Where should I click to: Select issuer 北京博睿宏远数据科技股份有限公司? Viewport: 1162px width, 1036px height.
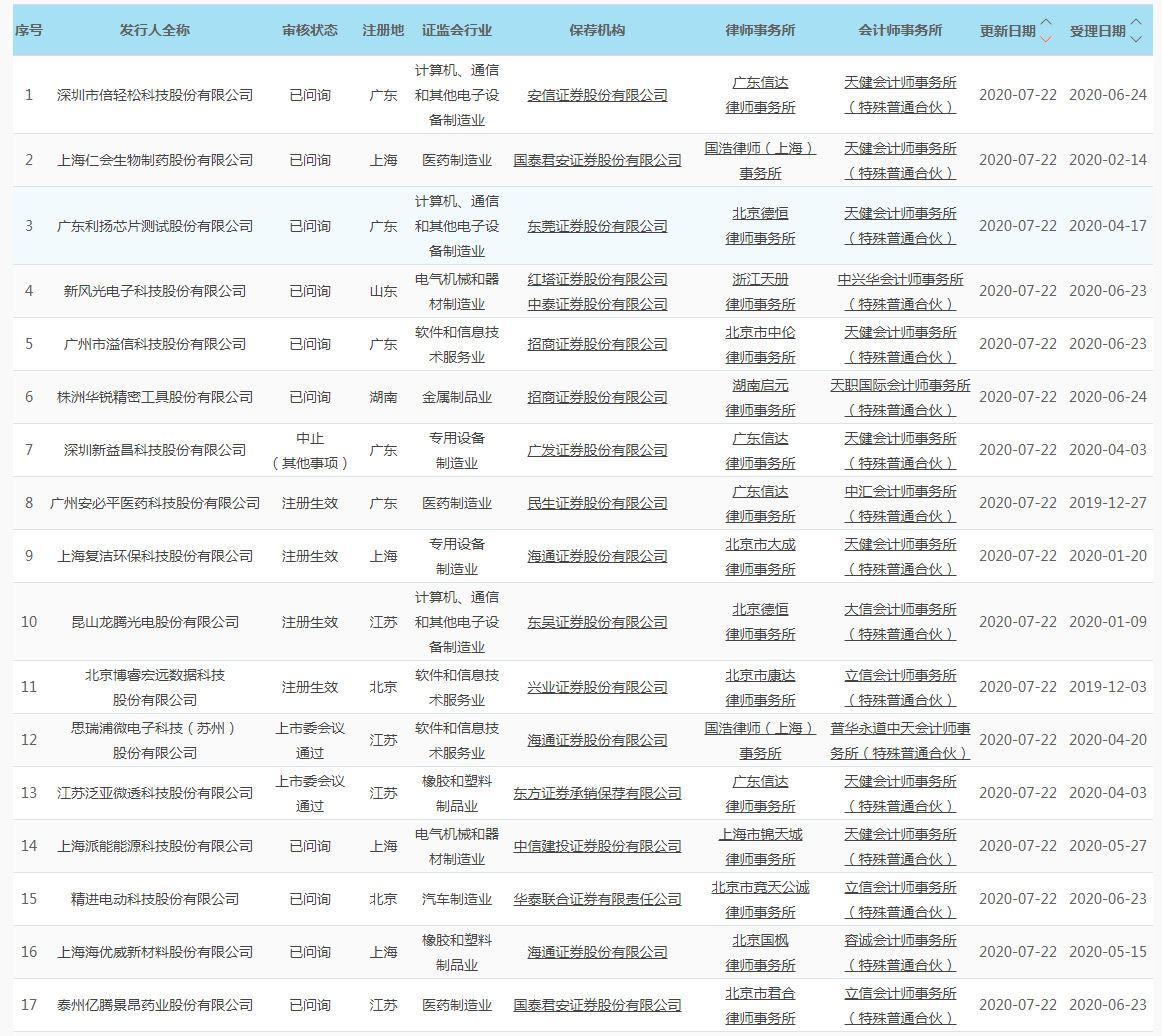click(155, 687)
